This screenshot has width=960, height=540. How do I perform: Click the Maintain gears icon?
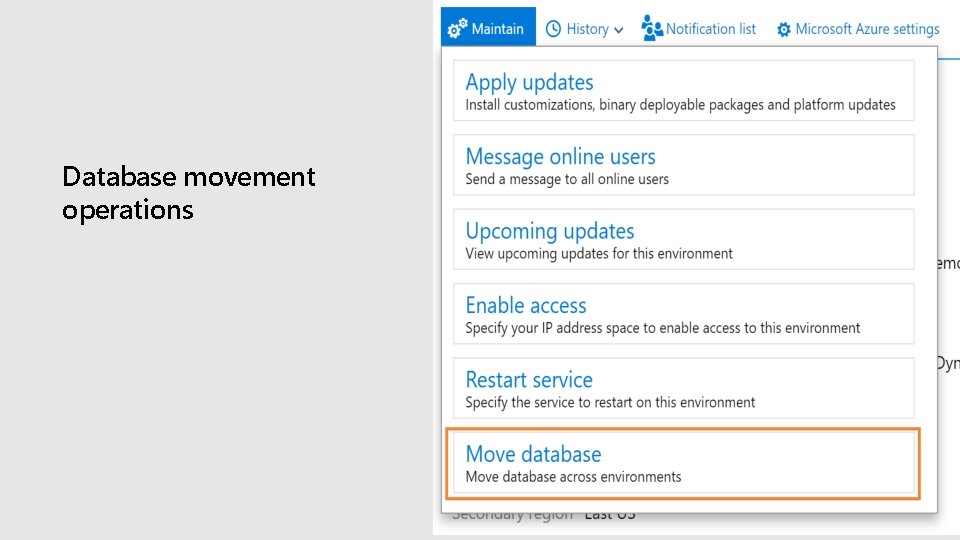point(457,28)
